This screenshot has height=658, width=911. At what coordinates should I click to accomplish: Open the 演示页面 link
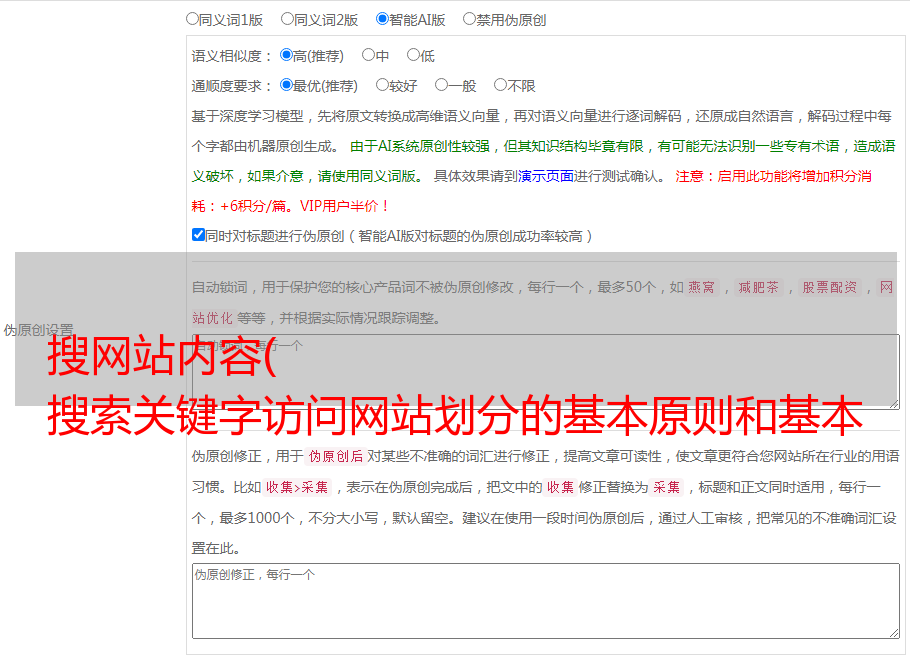pos(545,176)
